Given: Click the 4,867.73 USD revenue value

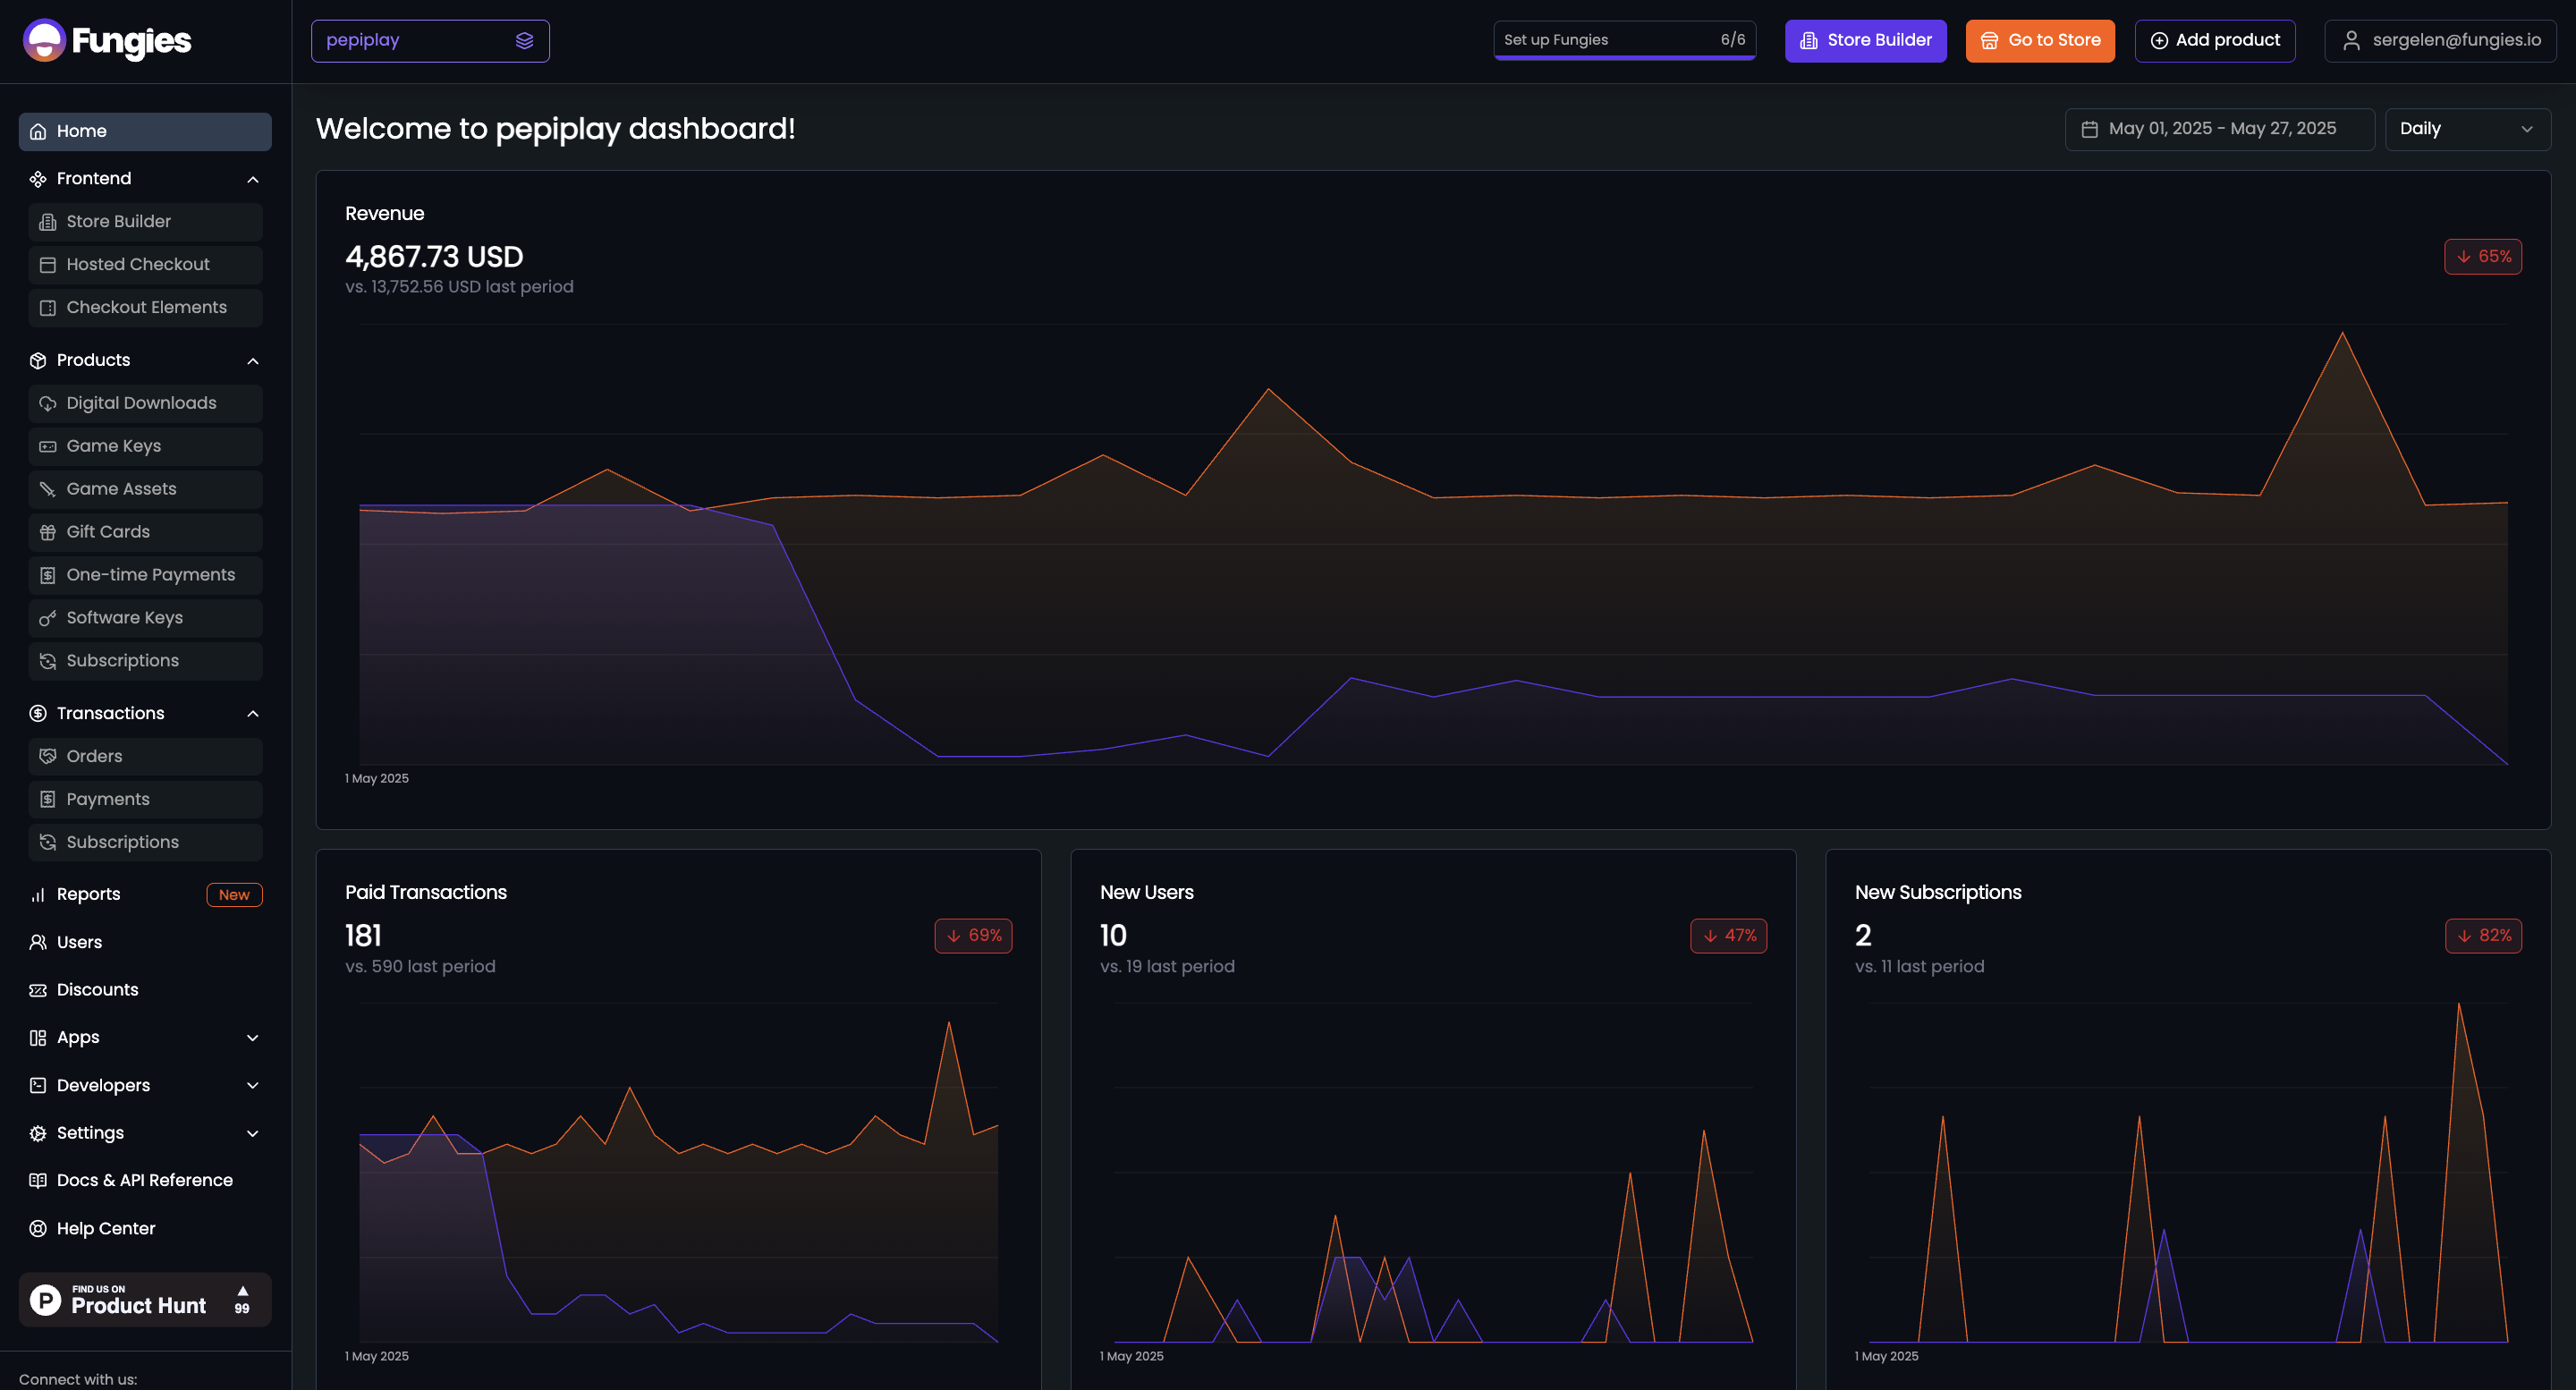Looking at the screenshot, I should [x=434, y=257].
